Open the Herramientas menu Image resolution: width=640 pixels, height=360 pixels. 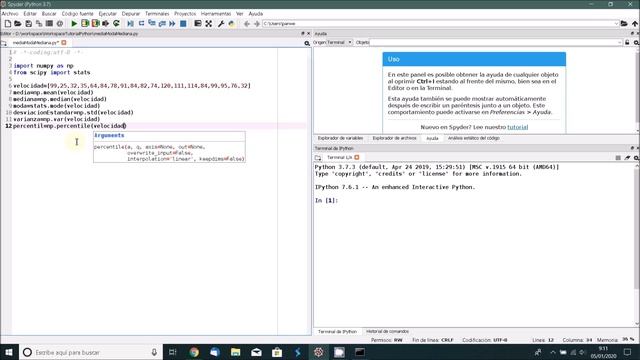coord(216,13)
